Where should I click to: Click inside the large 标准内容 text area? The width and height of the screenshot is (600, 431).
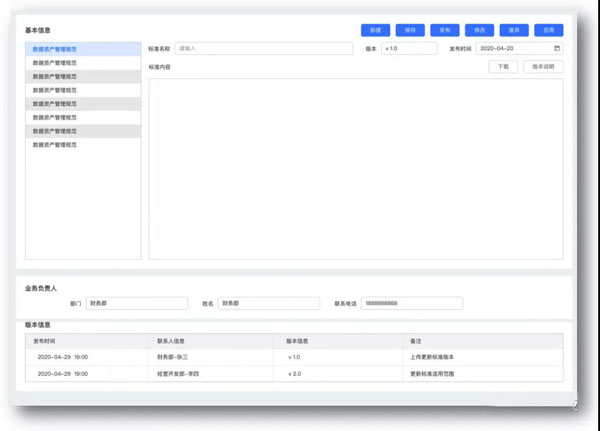[x=355, y=169]
